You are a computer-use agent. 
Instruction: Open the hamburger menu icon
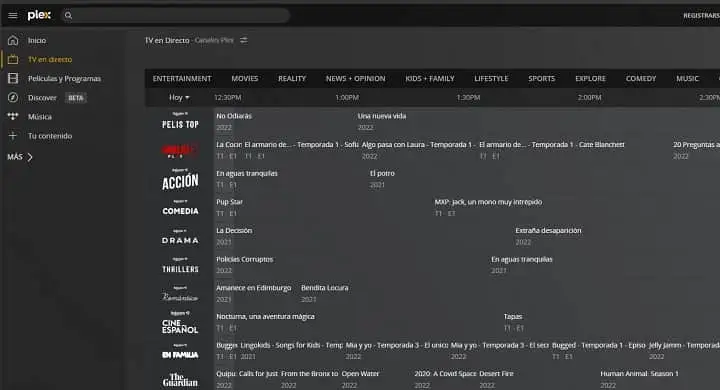[13, 16]
